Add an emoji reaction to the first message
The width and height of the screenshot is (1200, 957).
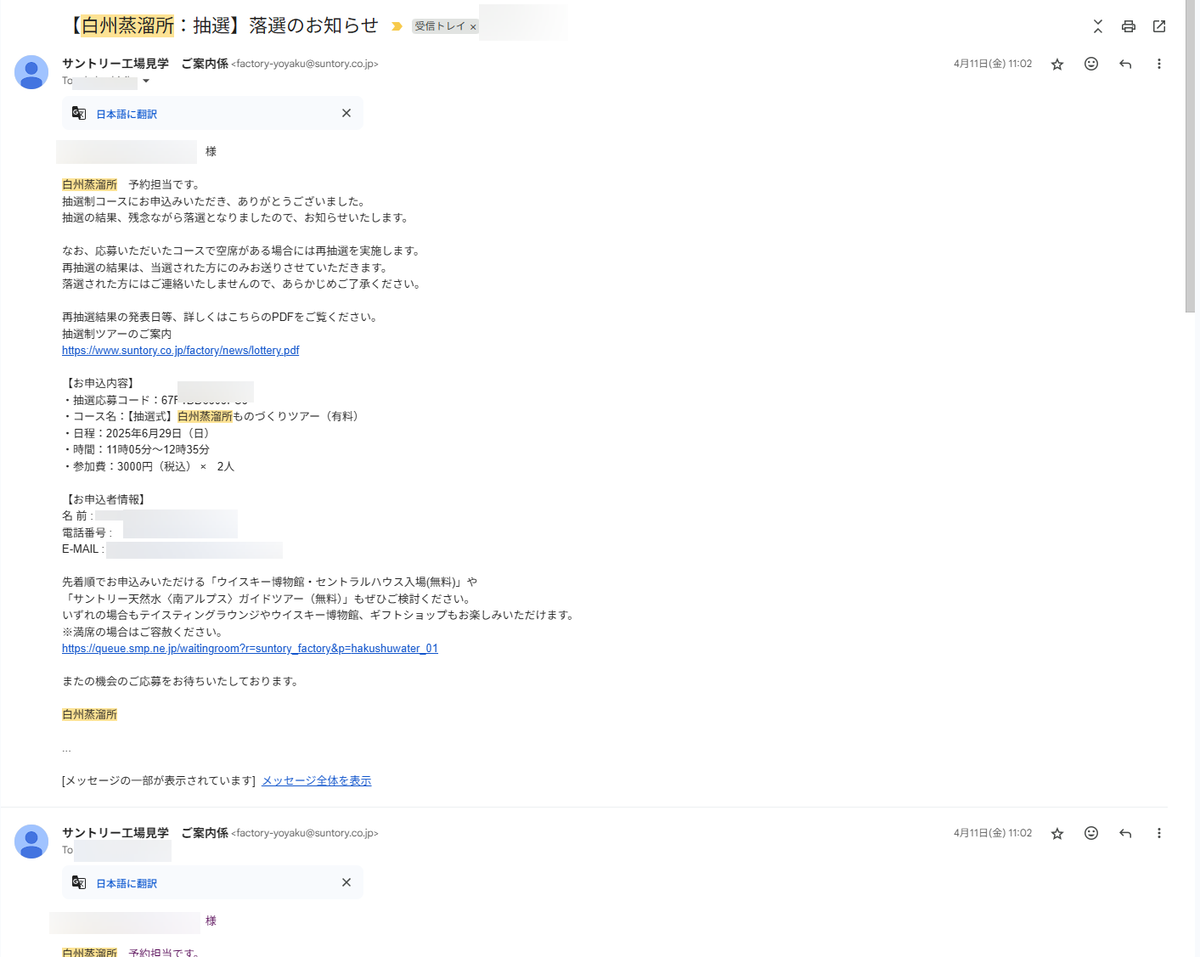tap(1091, 64)
